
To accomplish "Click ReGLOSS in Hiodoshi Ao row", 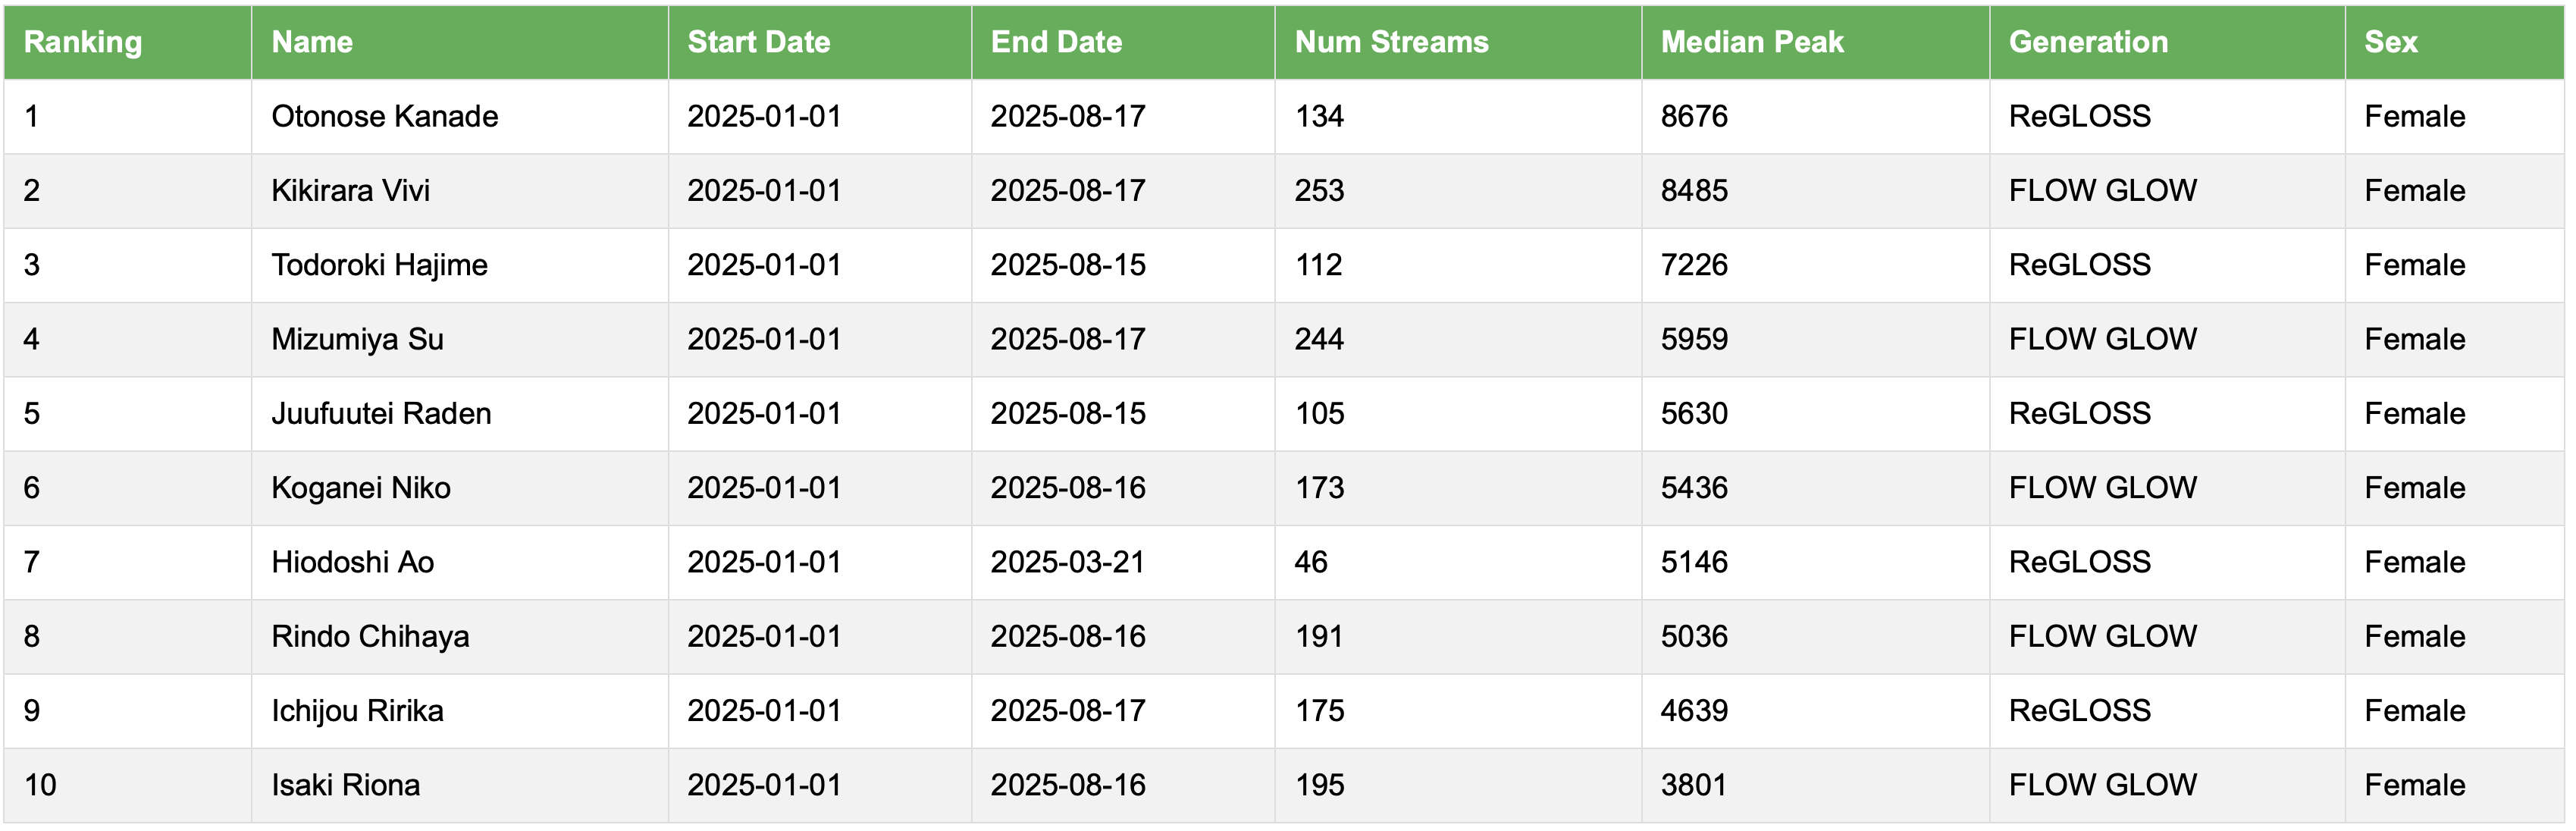I will (2079, 562).
